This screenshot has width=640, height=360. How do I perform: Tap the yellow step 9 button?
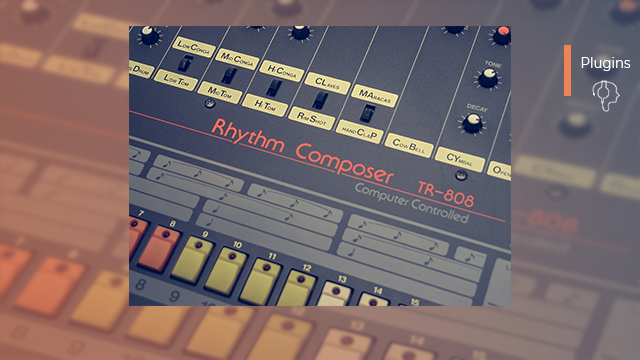pyautogui.click(x=193, y=260)
